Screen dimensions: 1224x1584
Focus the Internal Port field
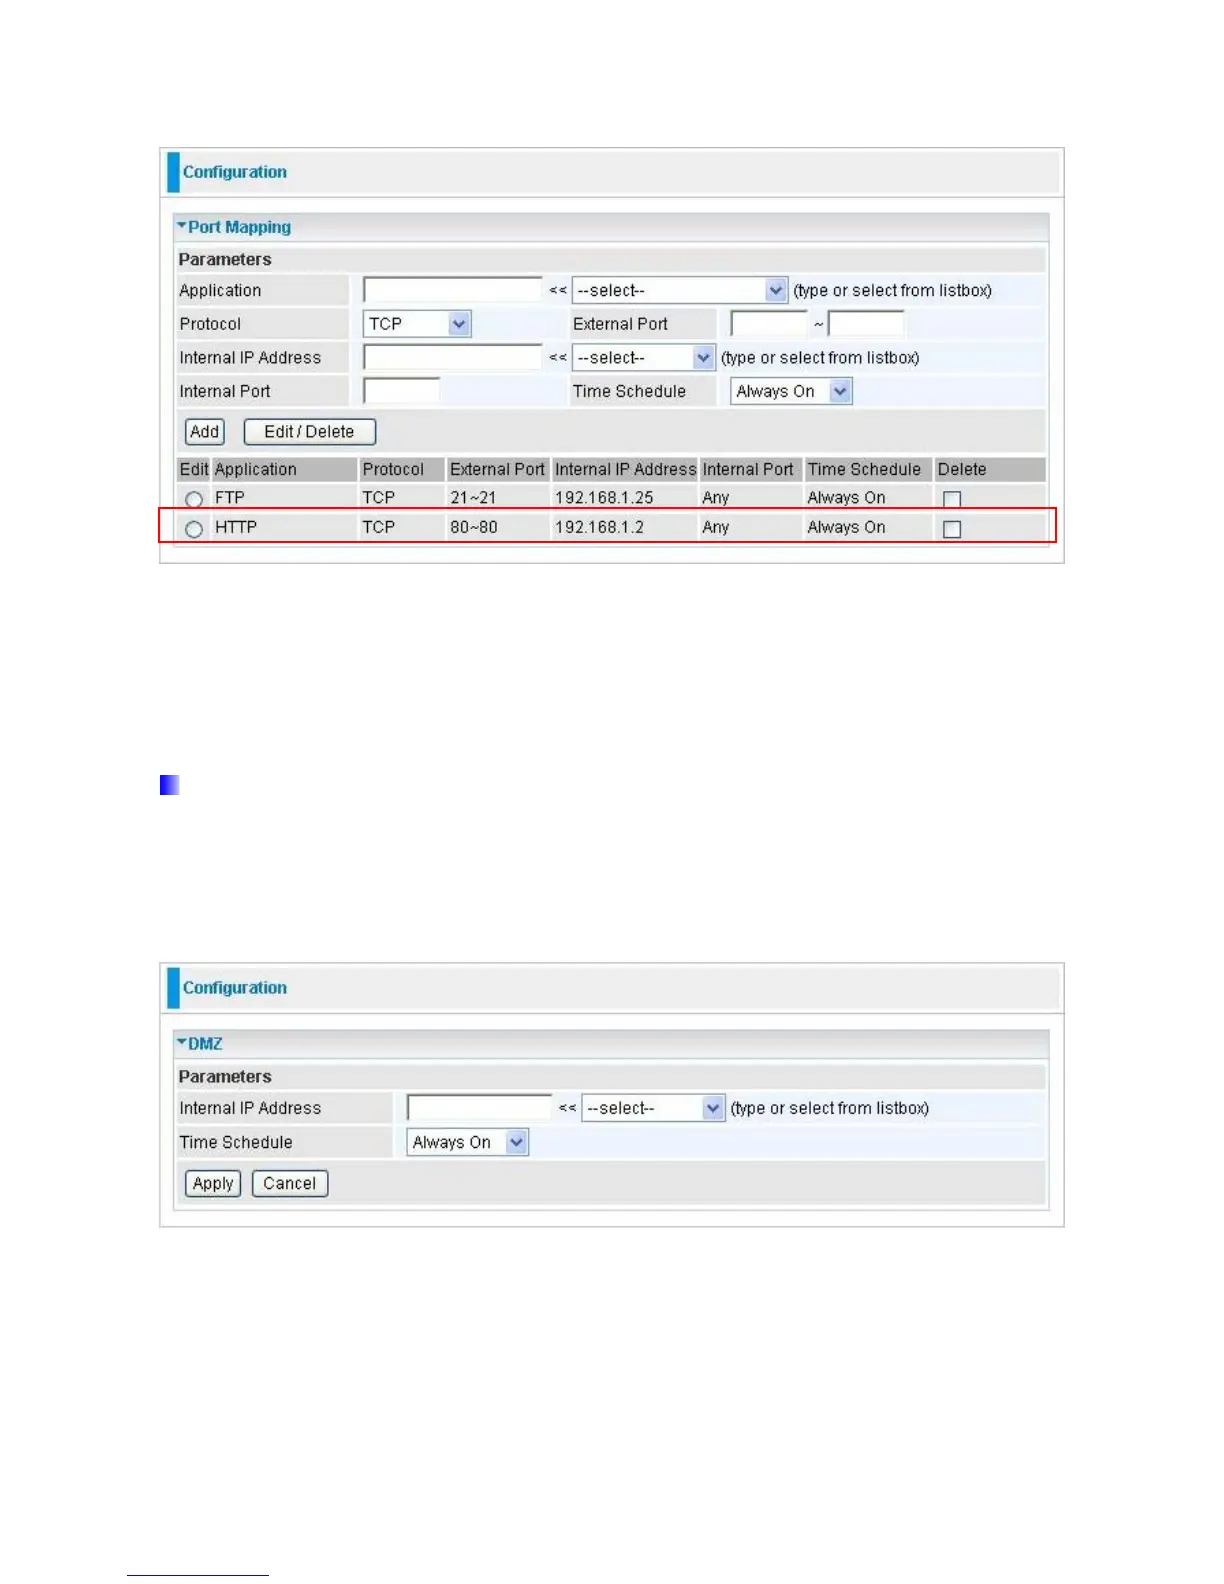tap(401, 391)
